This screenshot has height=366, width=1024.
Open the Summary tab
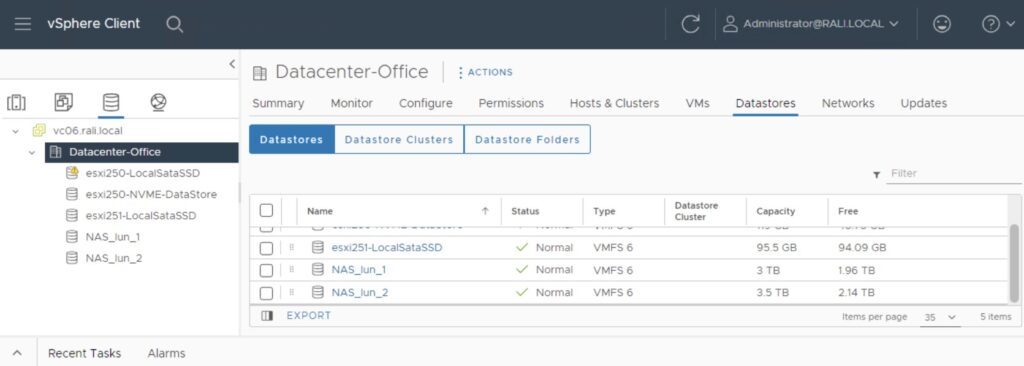pos(278,103)
